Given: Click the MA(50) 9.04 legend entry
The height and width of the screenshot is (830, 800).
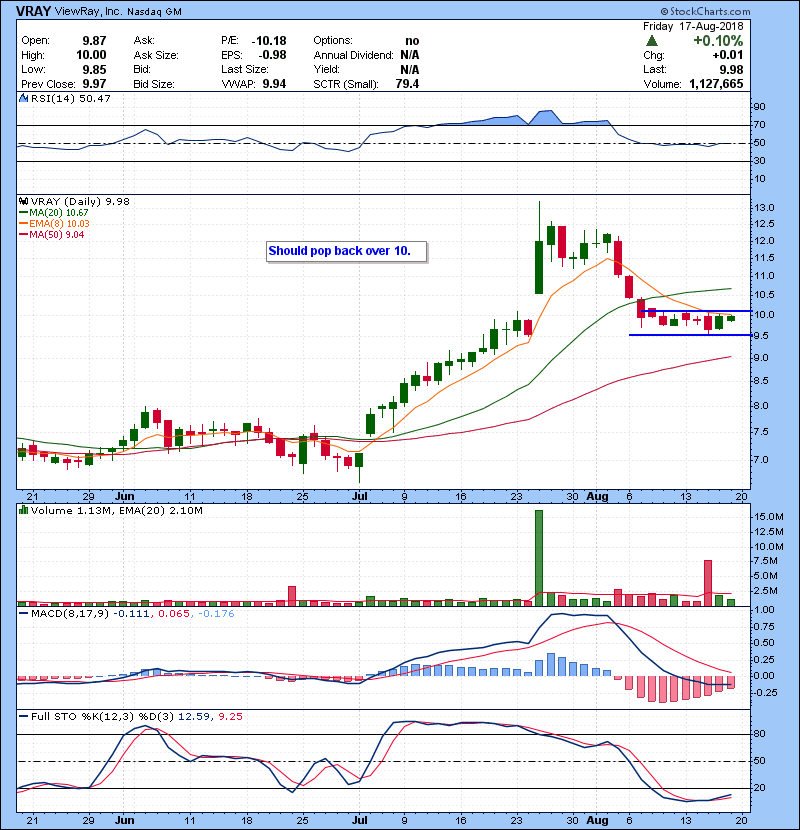Looking at the screenshot, I should (x=56, y=234).
